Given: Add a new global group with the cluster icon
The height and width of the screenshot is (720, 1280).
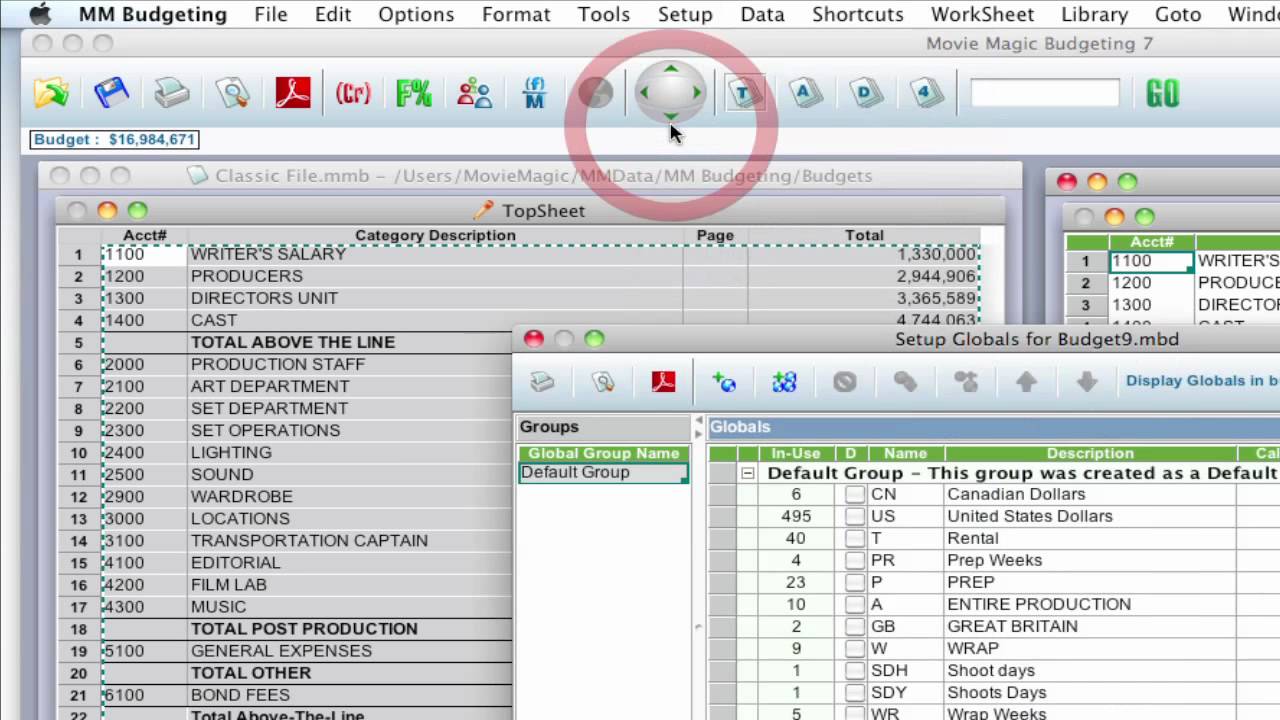Looking at the screenshot, I should 784,382.
